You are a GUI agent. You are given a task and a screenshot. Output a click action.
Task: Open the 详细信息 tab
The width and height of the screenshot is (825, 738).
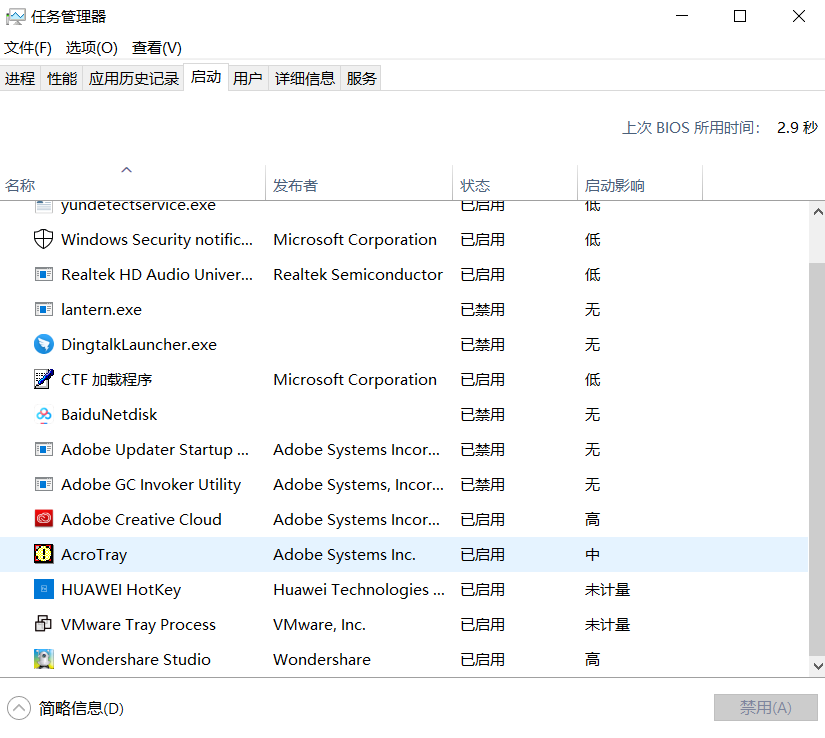click(x=305, y=77)
